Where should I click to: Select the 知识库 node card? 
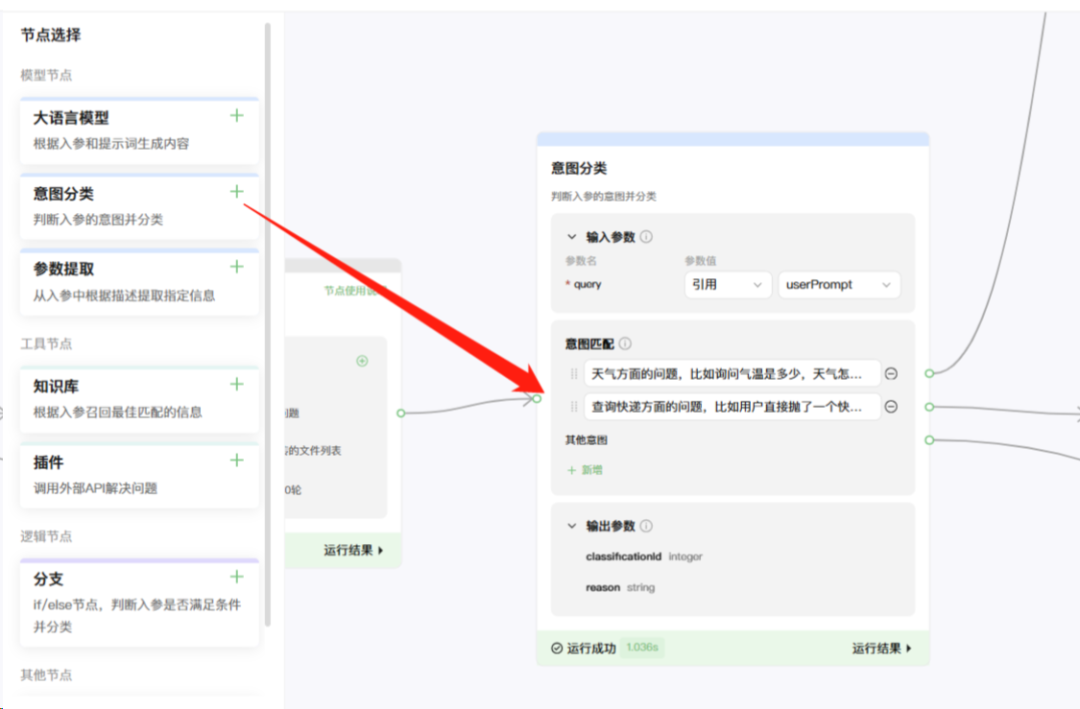click(x=139, y=400)
